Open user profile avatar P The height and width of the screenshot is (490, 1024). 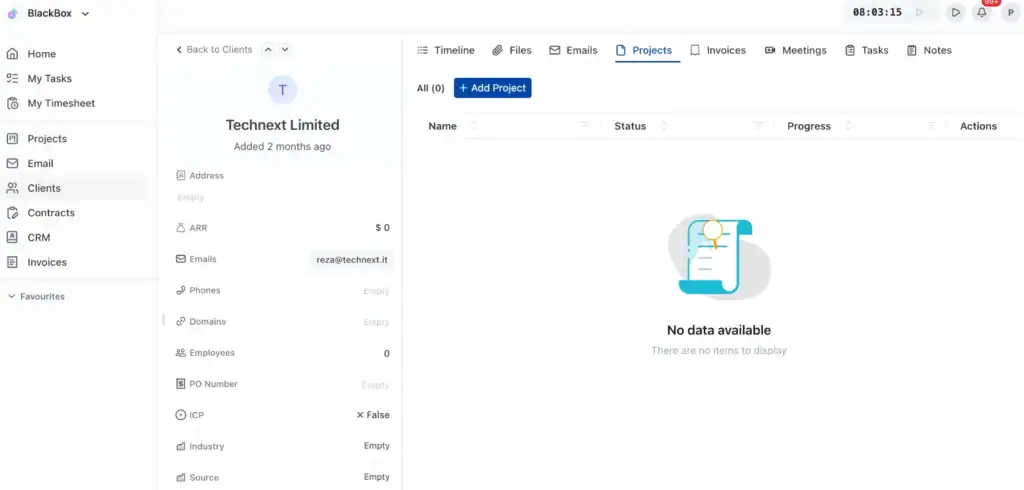point(1011,12)
